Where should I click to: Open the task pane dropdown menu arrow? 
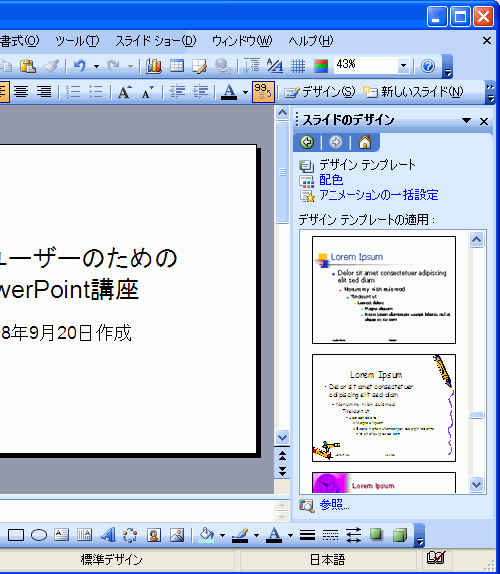point(466,120)
